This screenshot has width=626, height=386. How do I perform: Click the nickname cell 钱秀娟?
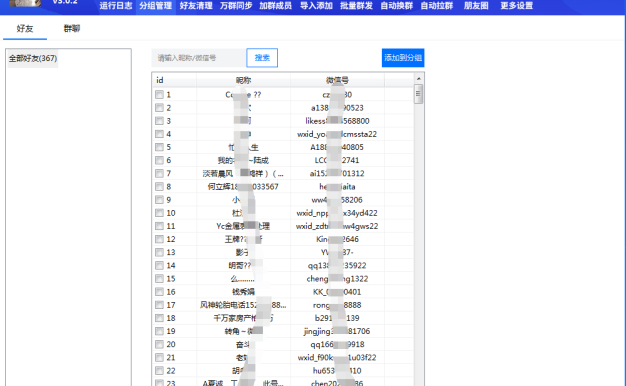[243, 292]
